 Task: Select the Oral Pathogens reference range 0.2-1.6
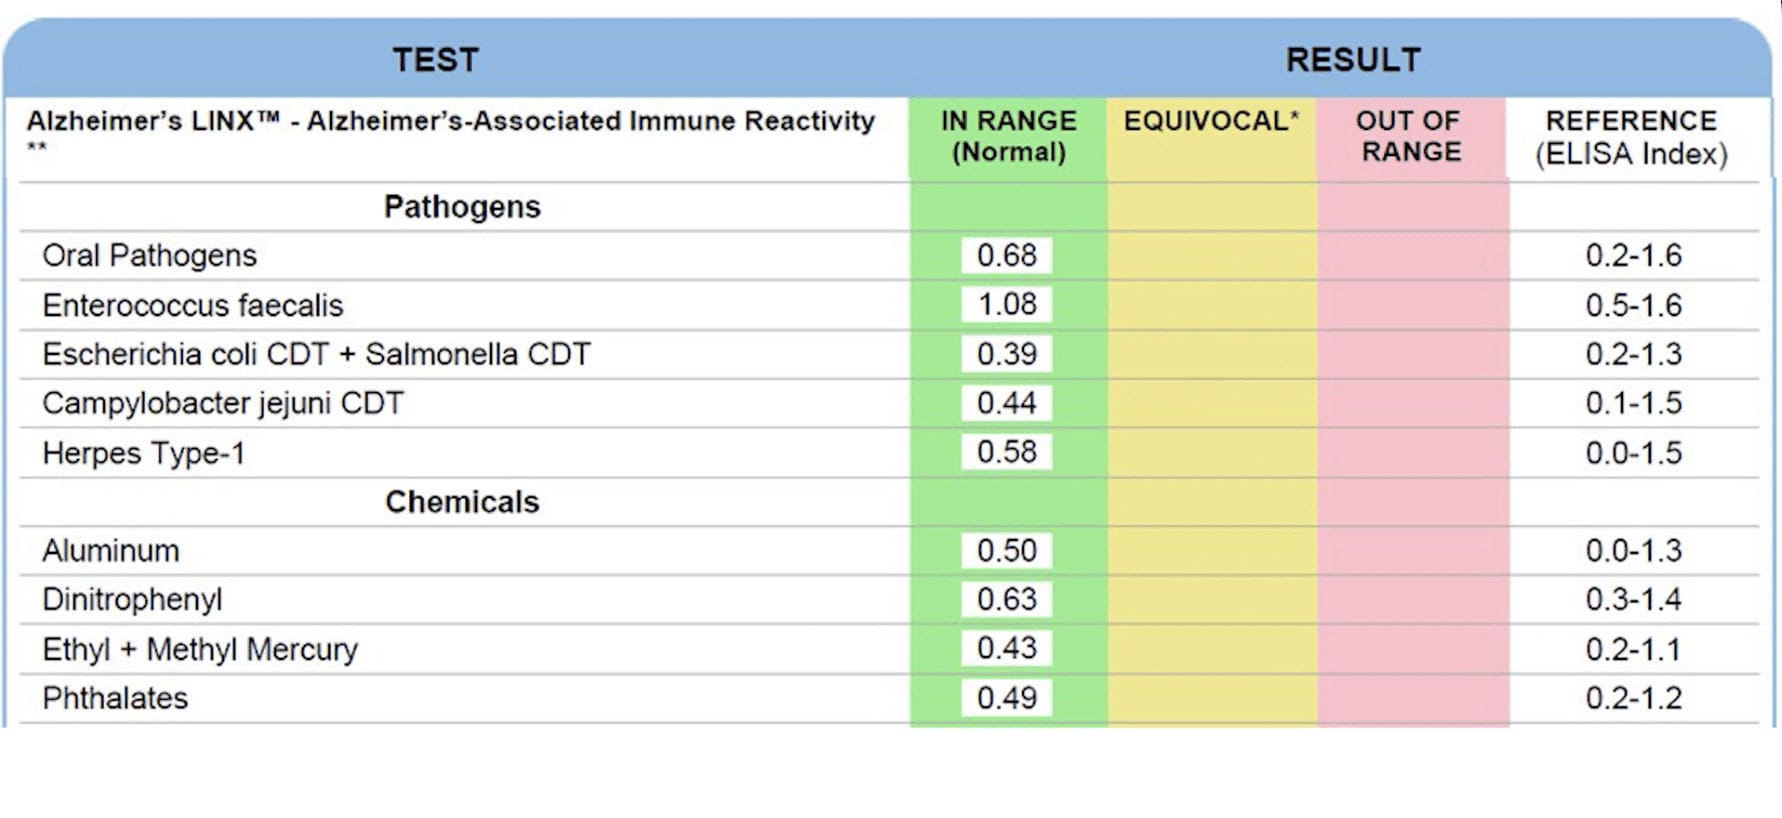(1633, 256)
